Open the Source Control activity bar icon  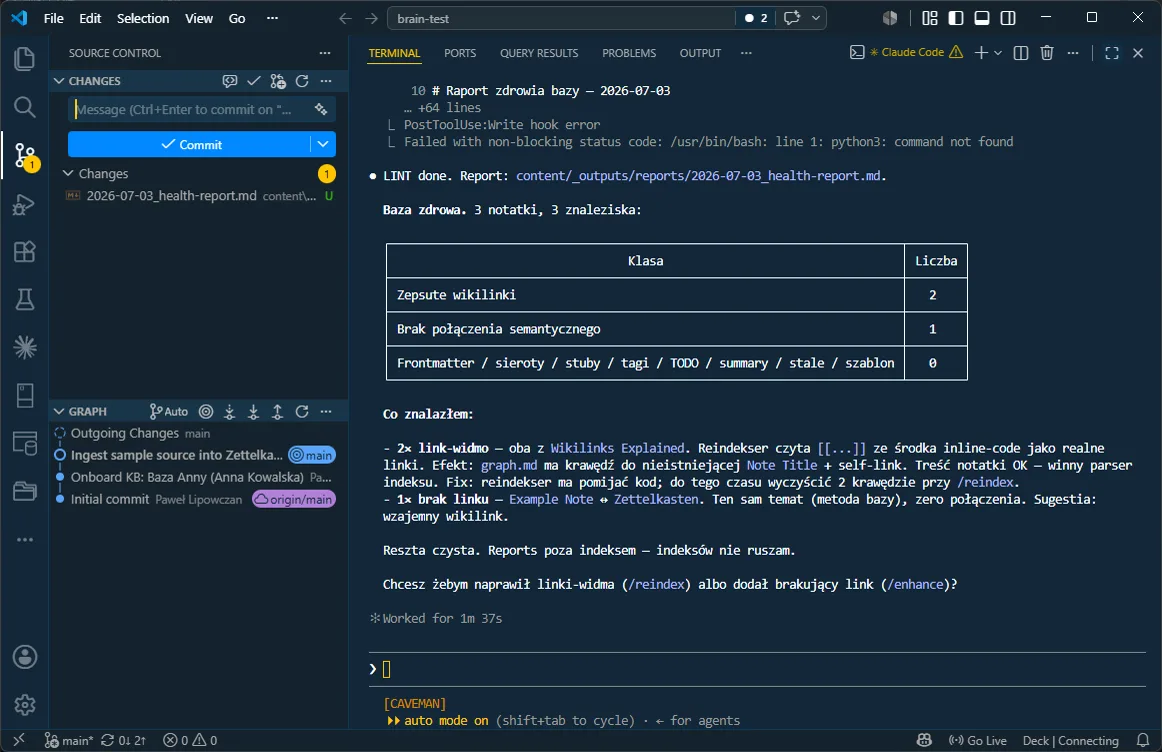point(24,156)
